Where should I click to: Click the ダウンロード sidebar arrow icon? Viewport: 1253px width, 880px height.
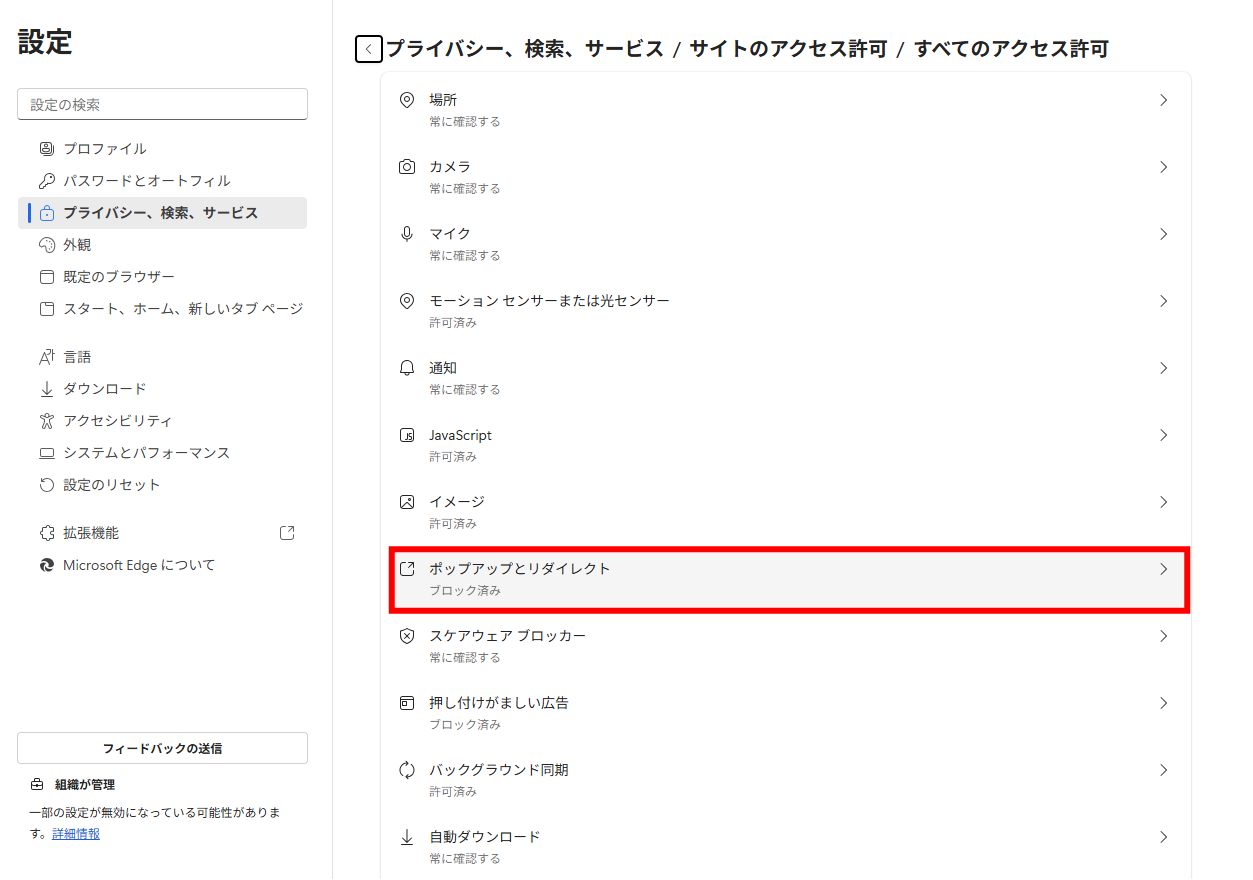(x=46, y=389)
